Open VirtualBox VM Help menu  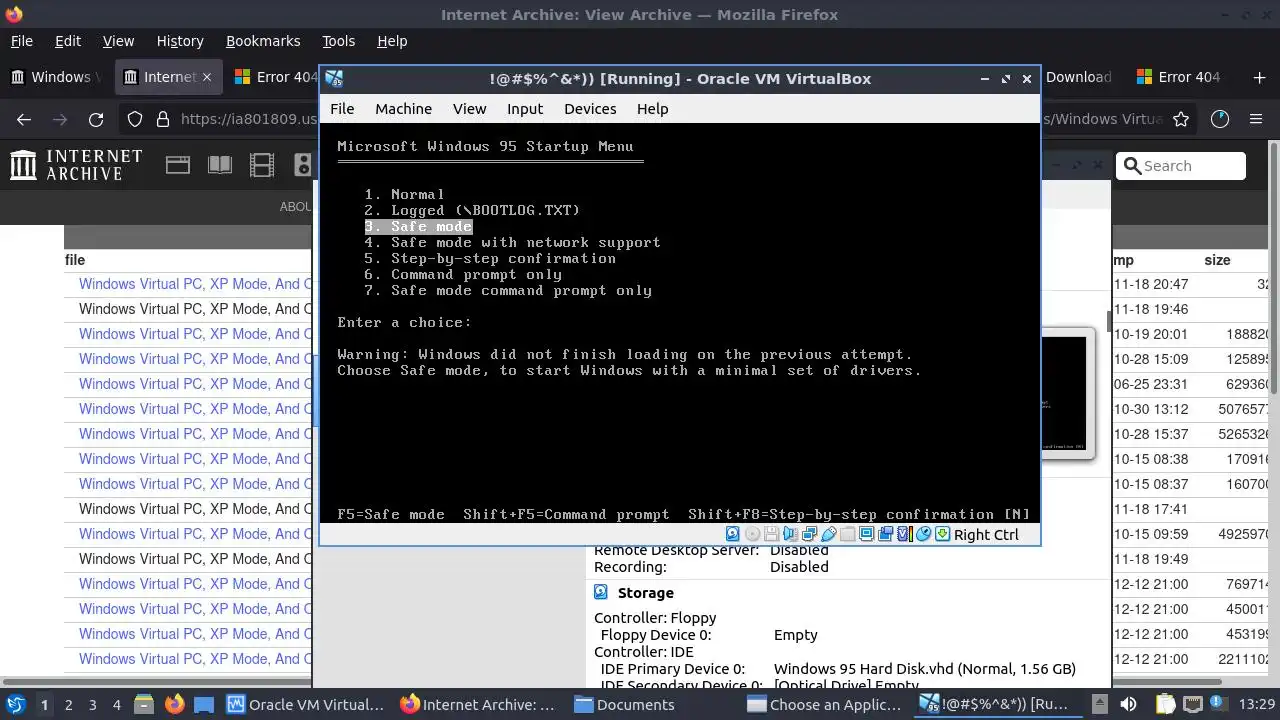coord(652,109)
